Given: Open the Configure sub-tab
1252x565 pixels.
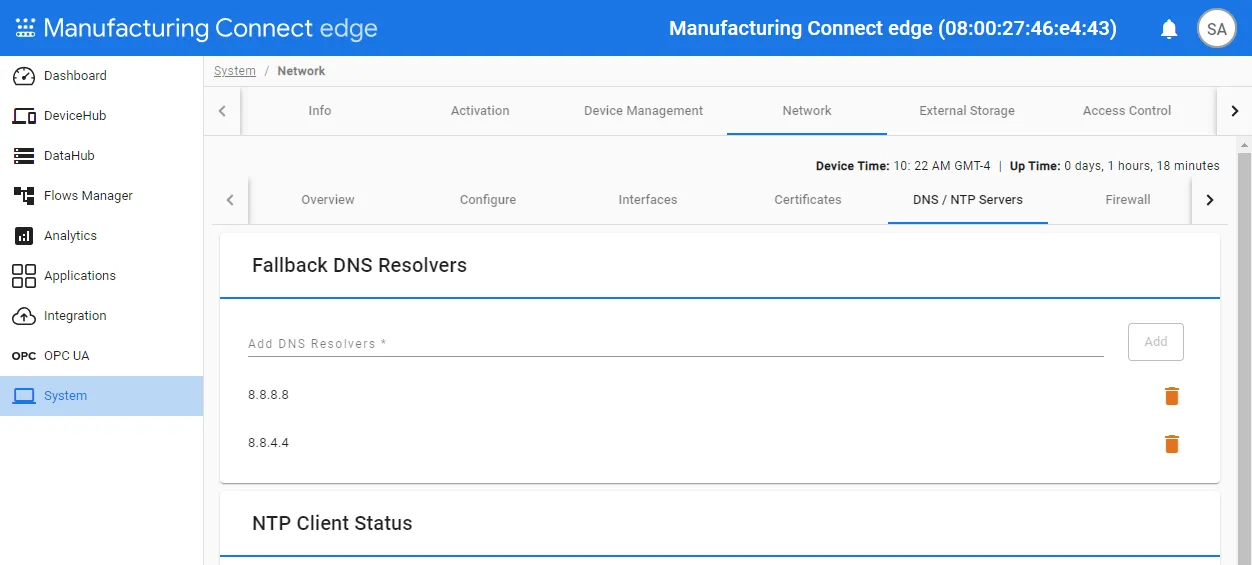Looking at the screenshot, I should 488,200.
